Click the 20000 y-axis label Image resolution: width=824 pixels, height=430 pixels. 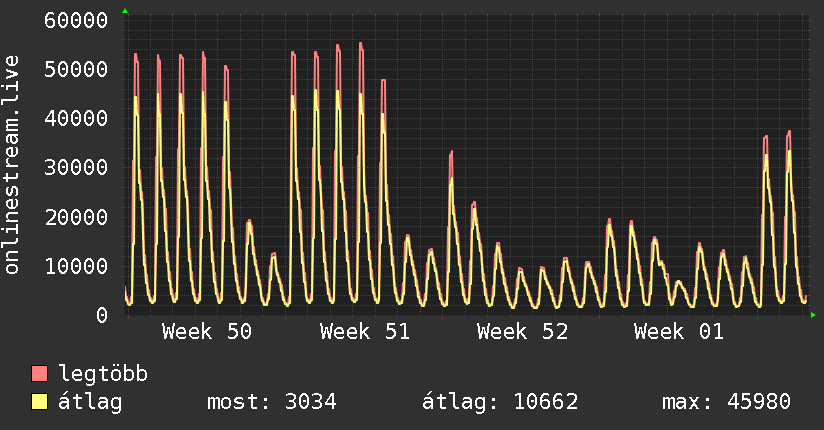coord(76,217)
